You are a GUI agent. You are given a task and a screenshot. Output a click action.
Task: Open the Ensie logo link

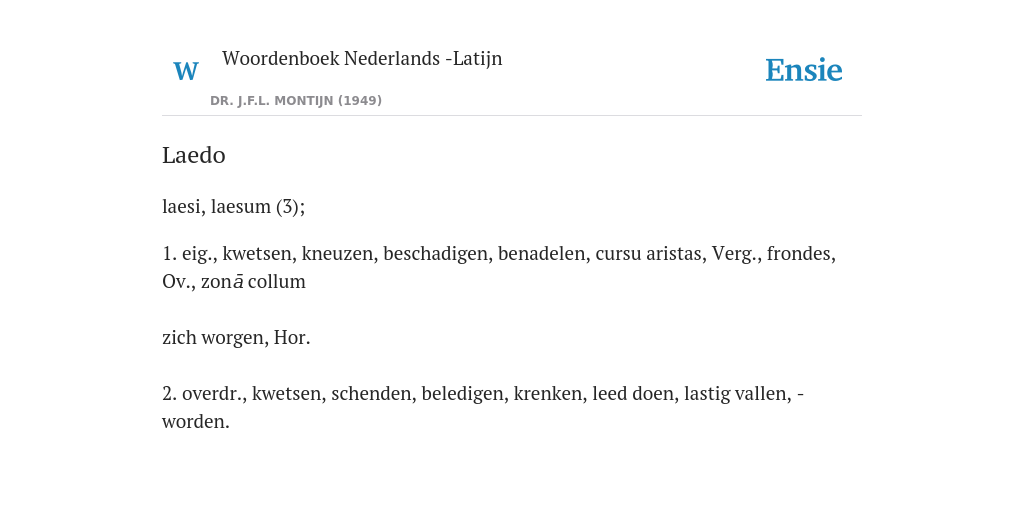pos(804,70)
